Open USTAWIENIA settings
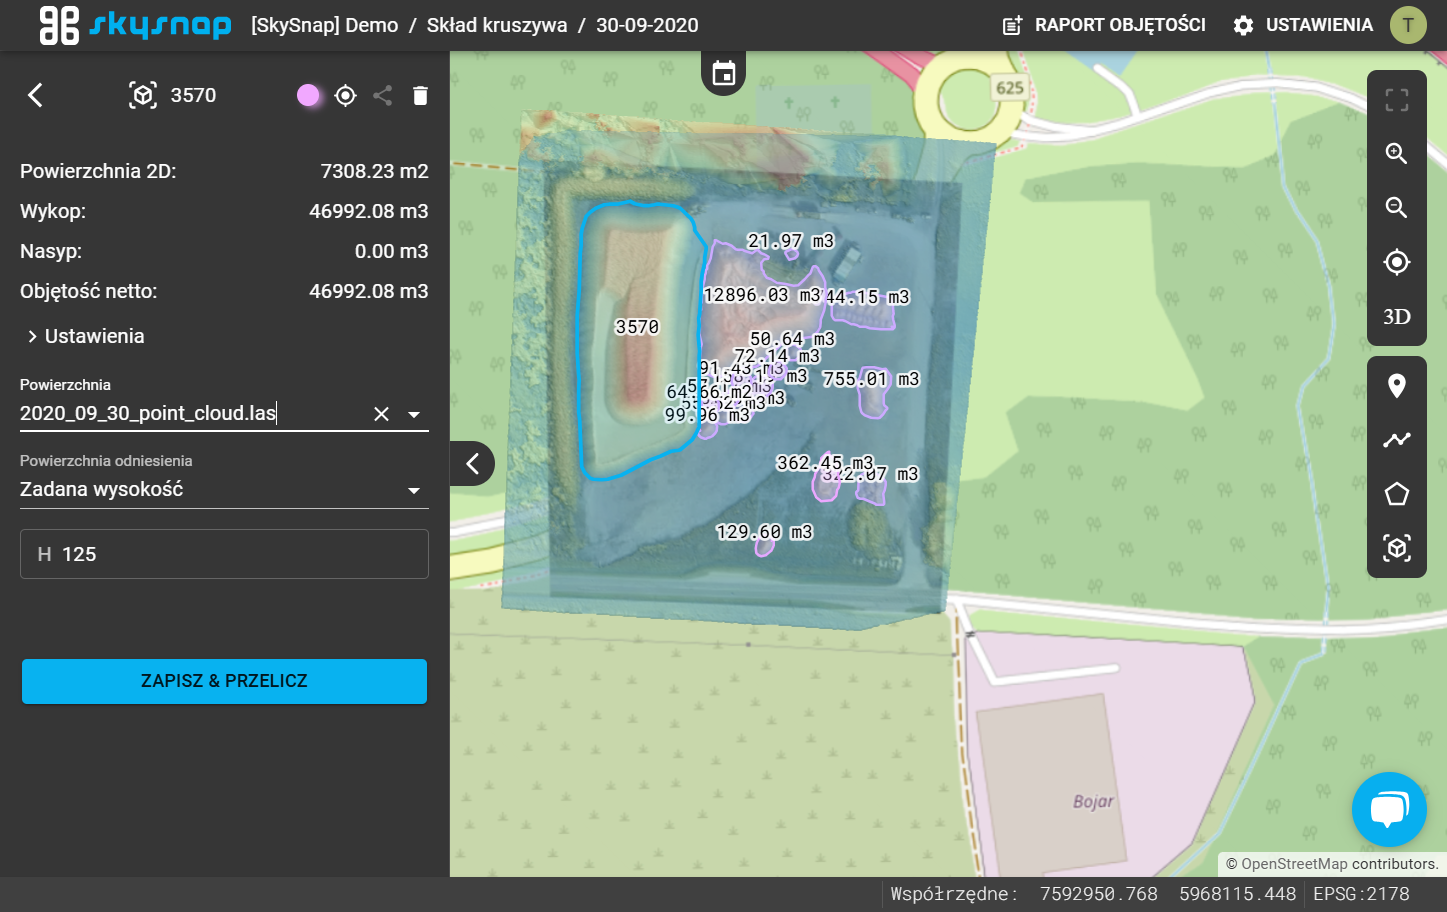Image resolution: width=1447 pixels, height=912 pixels. 1303,25
